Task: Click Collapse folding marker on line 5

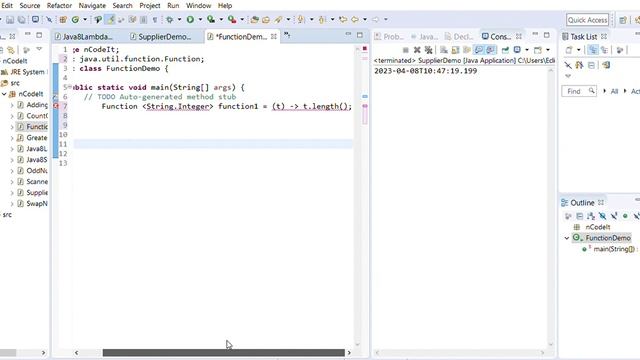Action: [70, 87]
